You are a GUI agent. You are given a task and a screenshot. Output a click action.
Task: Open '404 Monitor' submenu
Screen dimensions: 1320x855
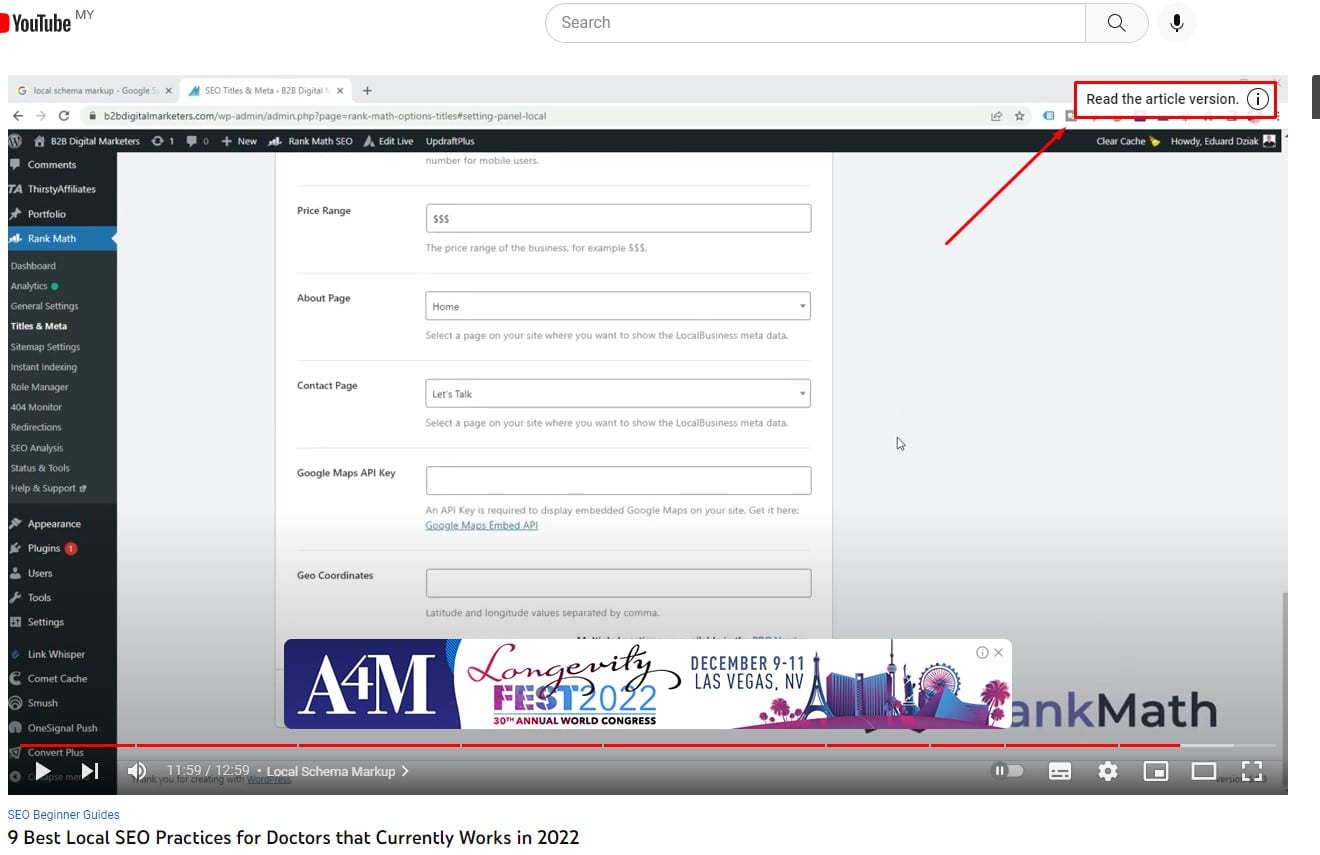[36, 407]
